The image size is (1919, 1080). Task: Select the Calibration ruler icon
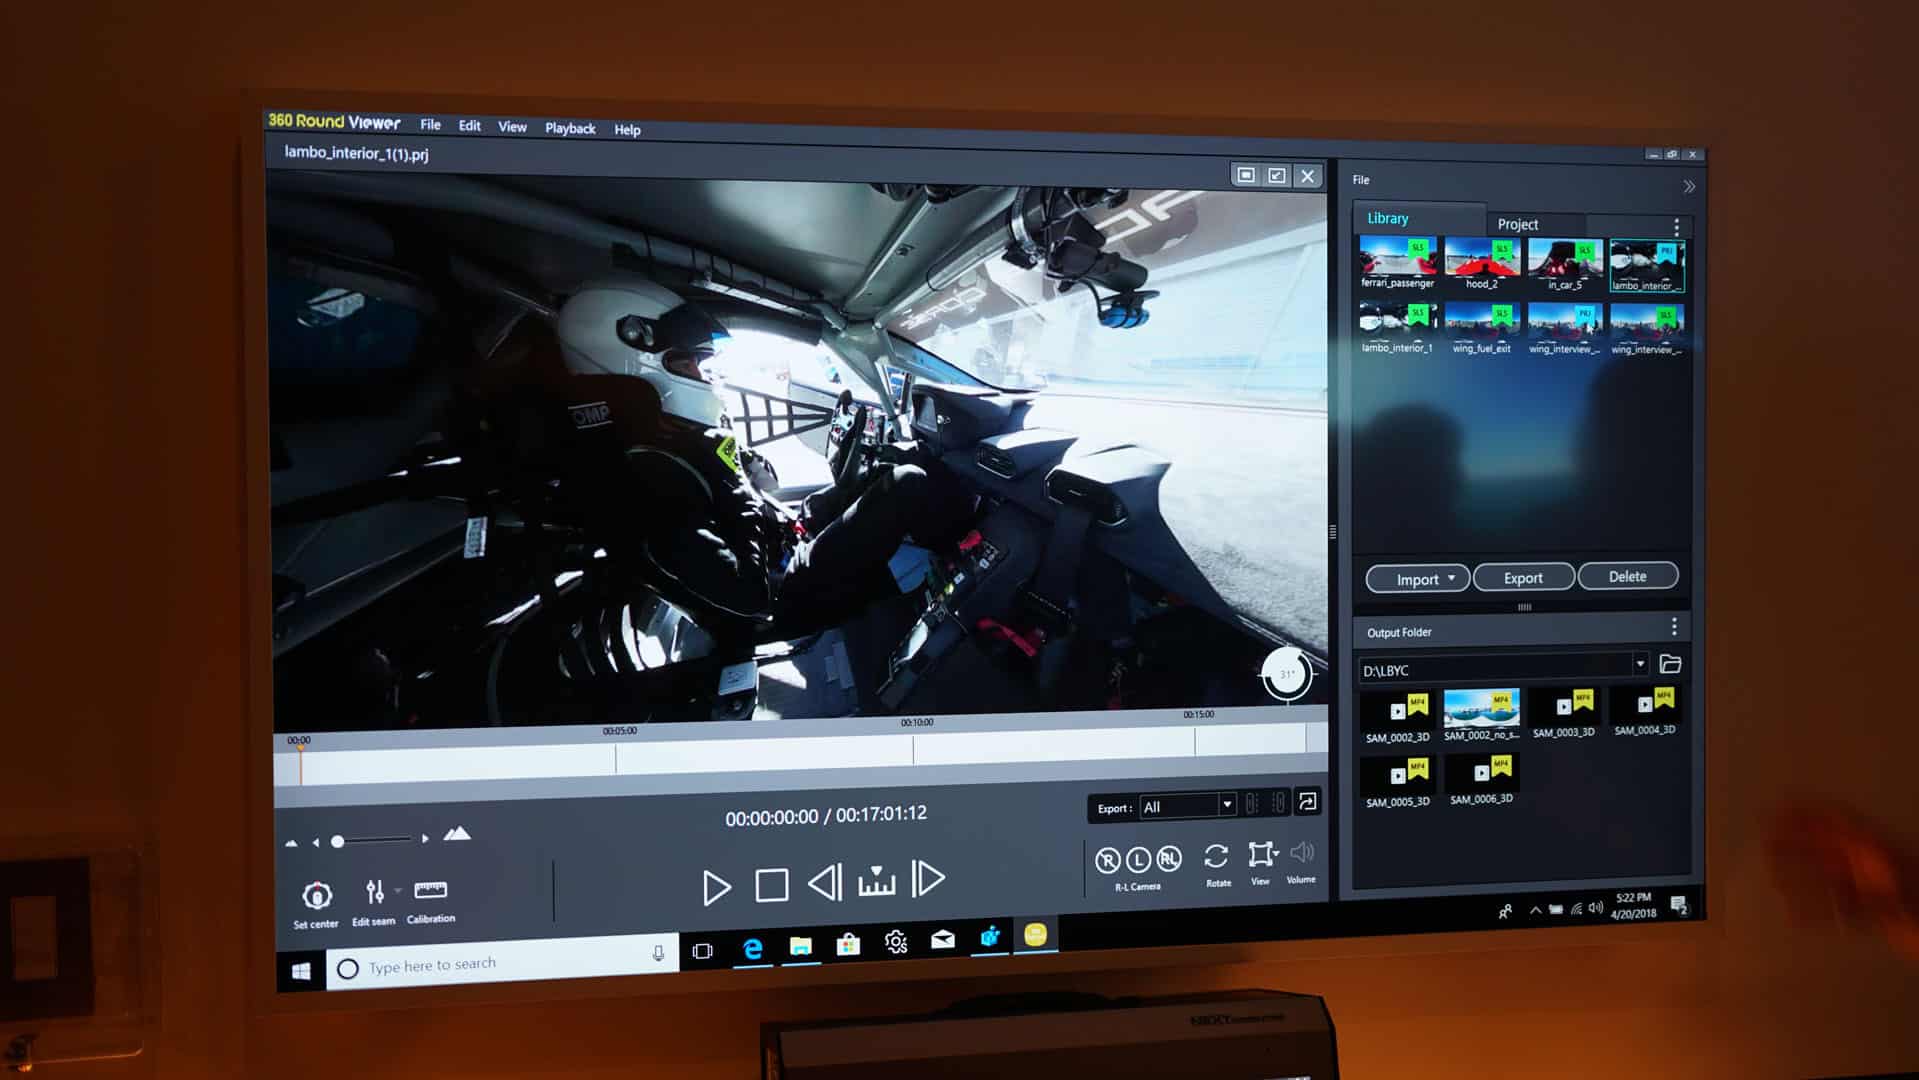coord(431,889)
